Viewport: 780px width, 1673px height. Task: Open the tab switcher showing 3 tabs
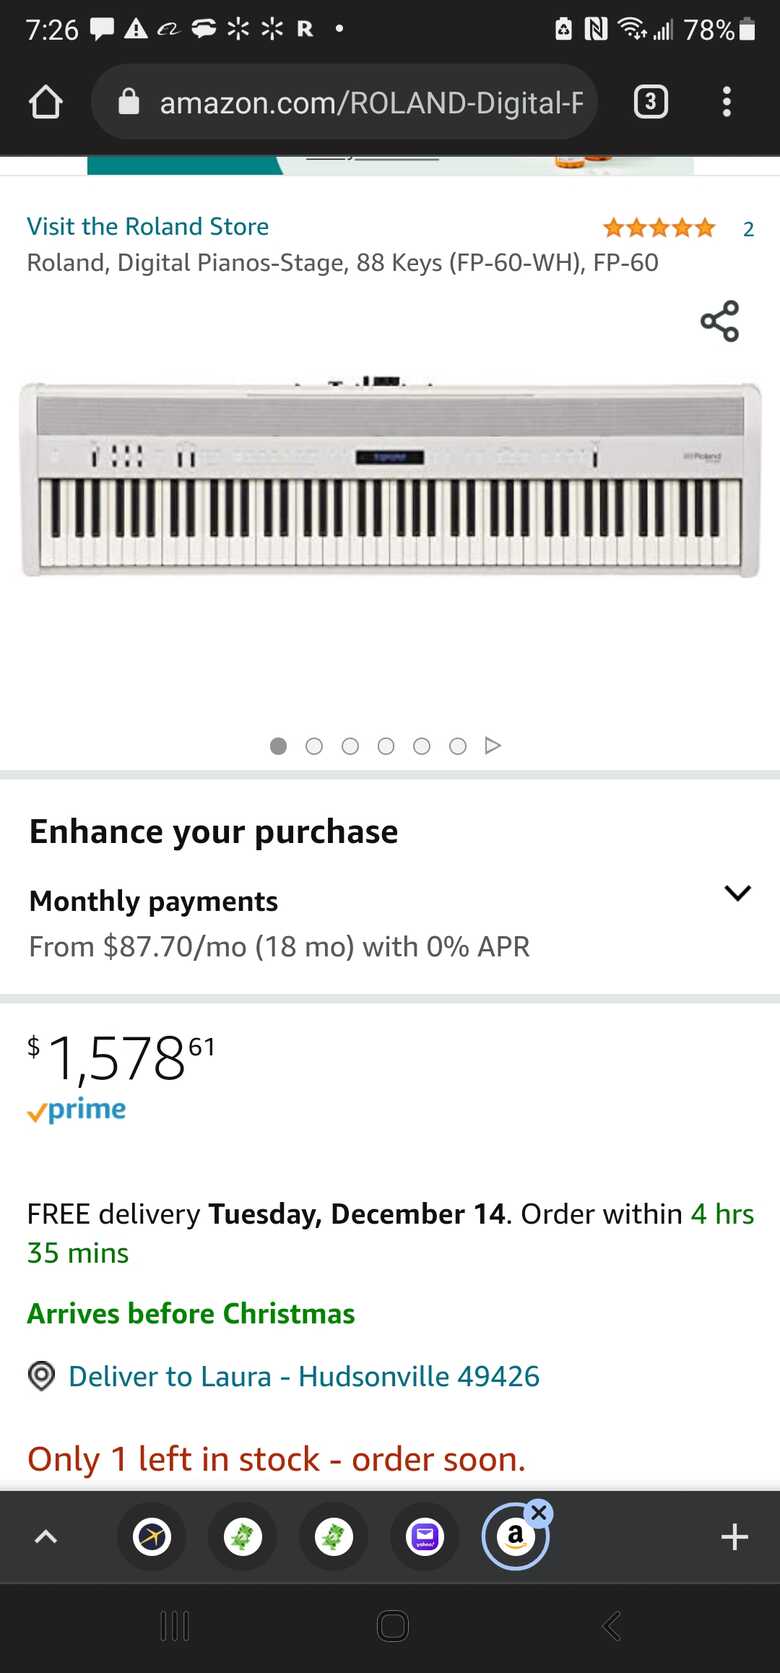pos(650,102)
